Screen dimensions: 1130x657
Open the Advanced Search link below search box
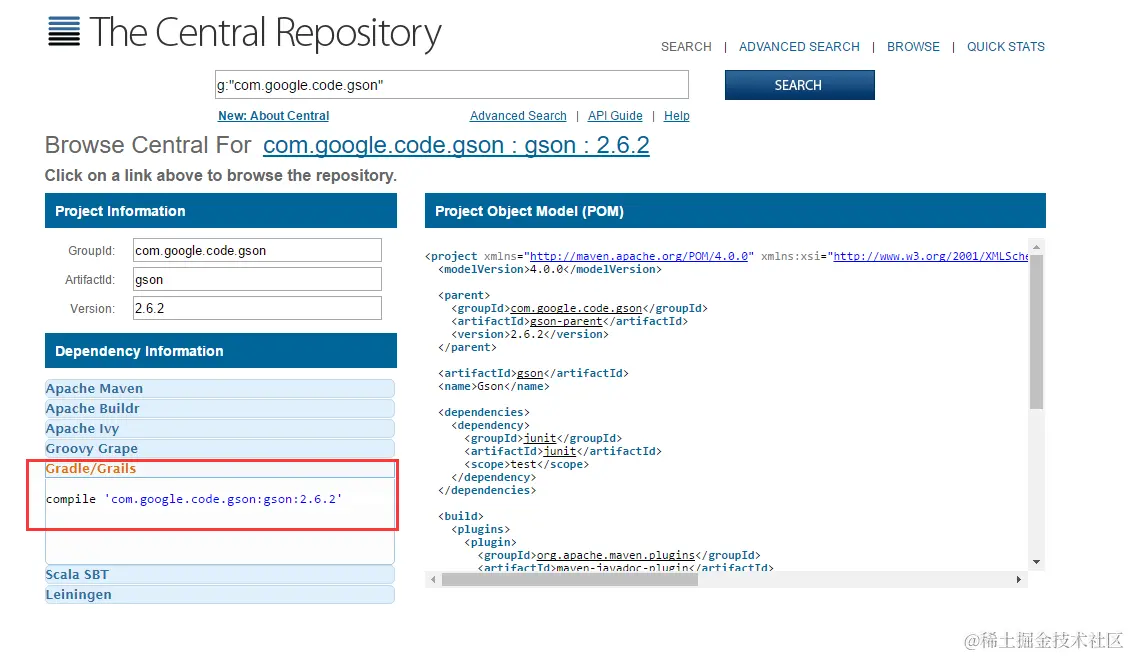(518, 116)
